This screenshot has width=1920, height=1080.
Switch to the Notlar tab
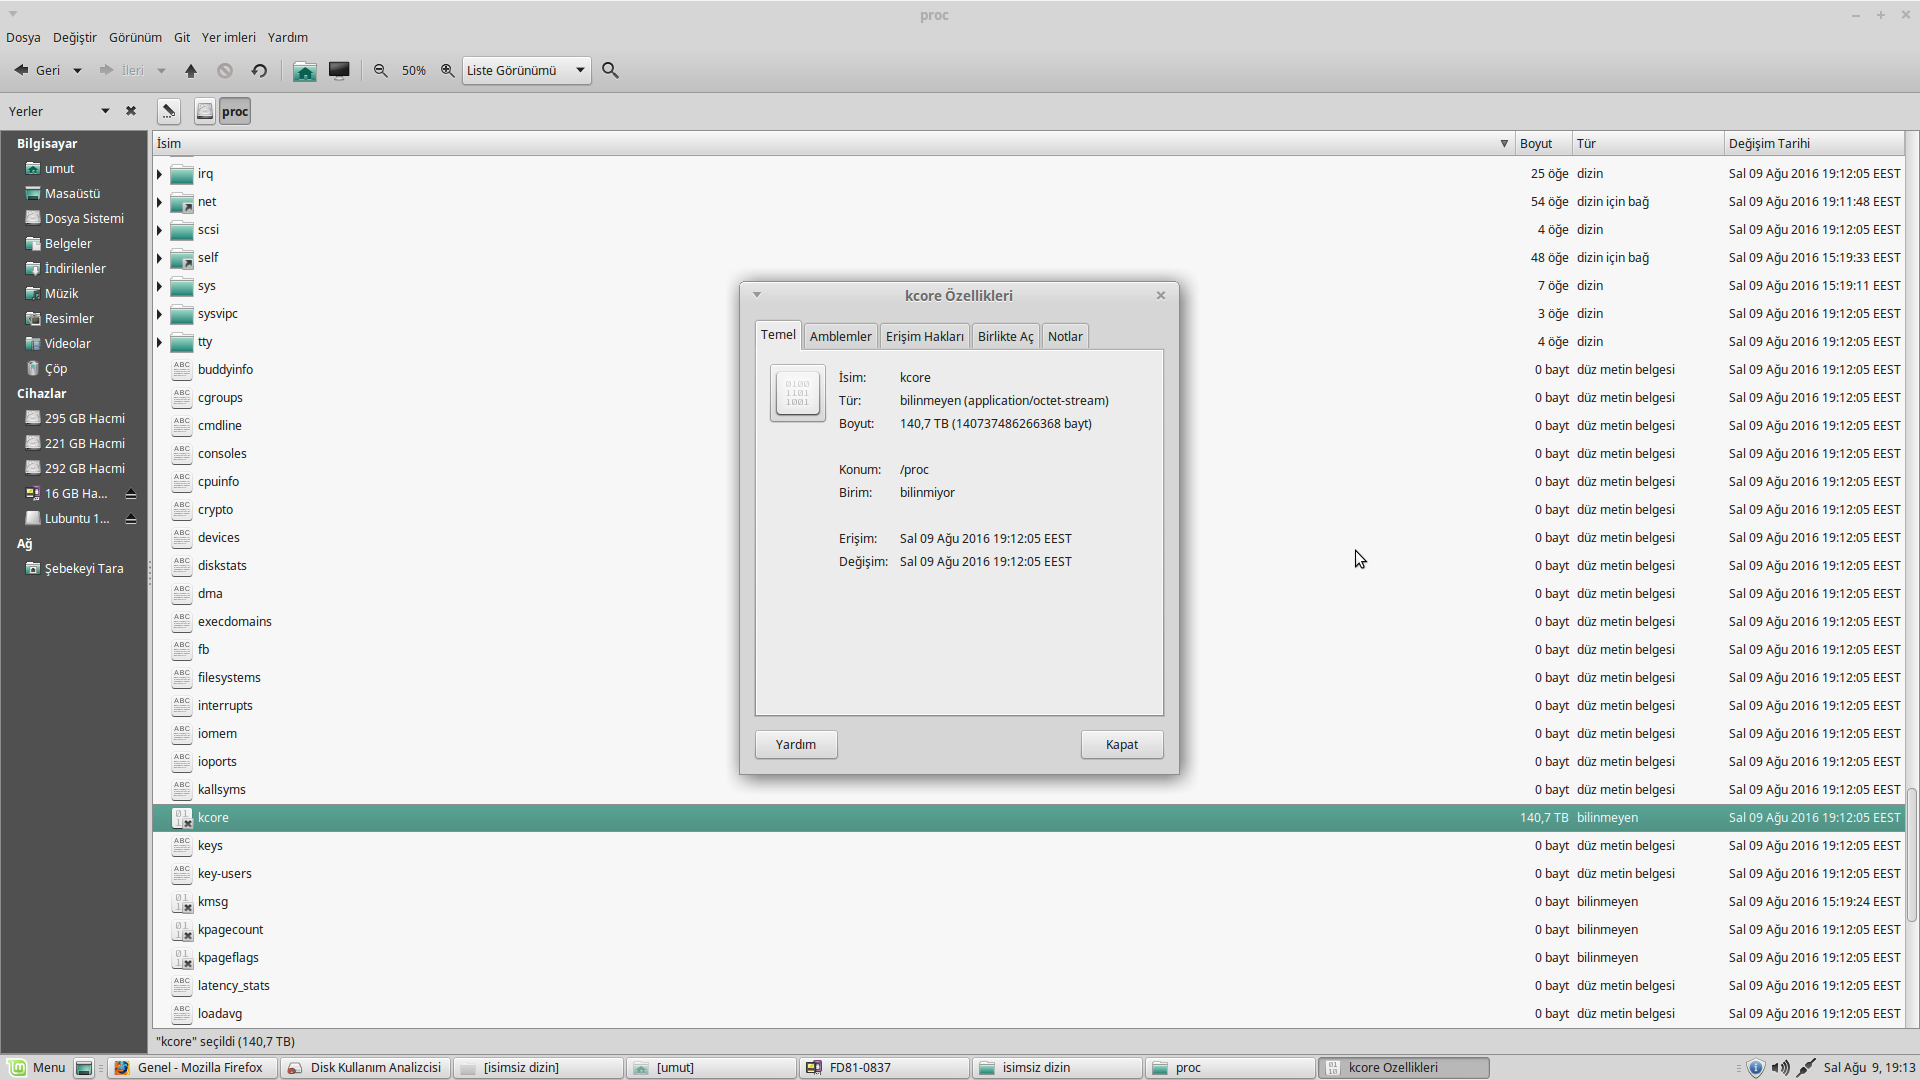[1065, 337]
